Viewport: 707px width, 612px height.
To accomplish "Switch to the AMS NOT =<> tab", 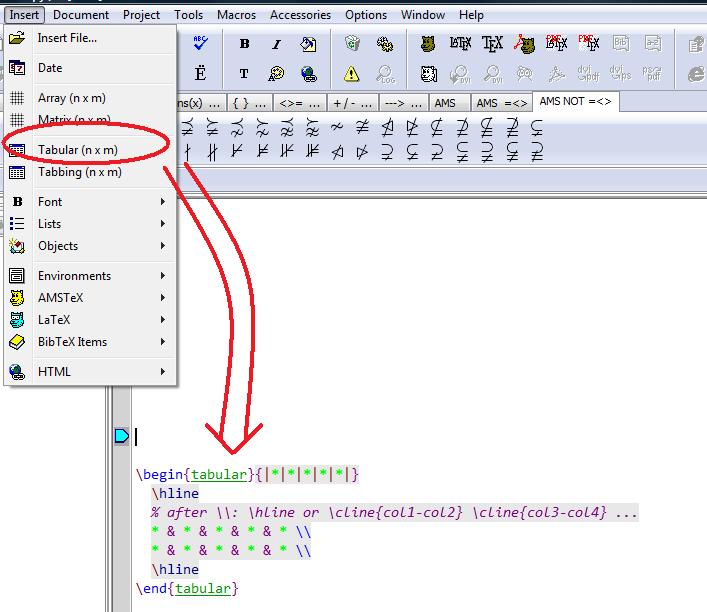I will [x=574, y=102].
